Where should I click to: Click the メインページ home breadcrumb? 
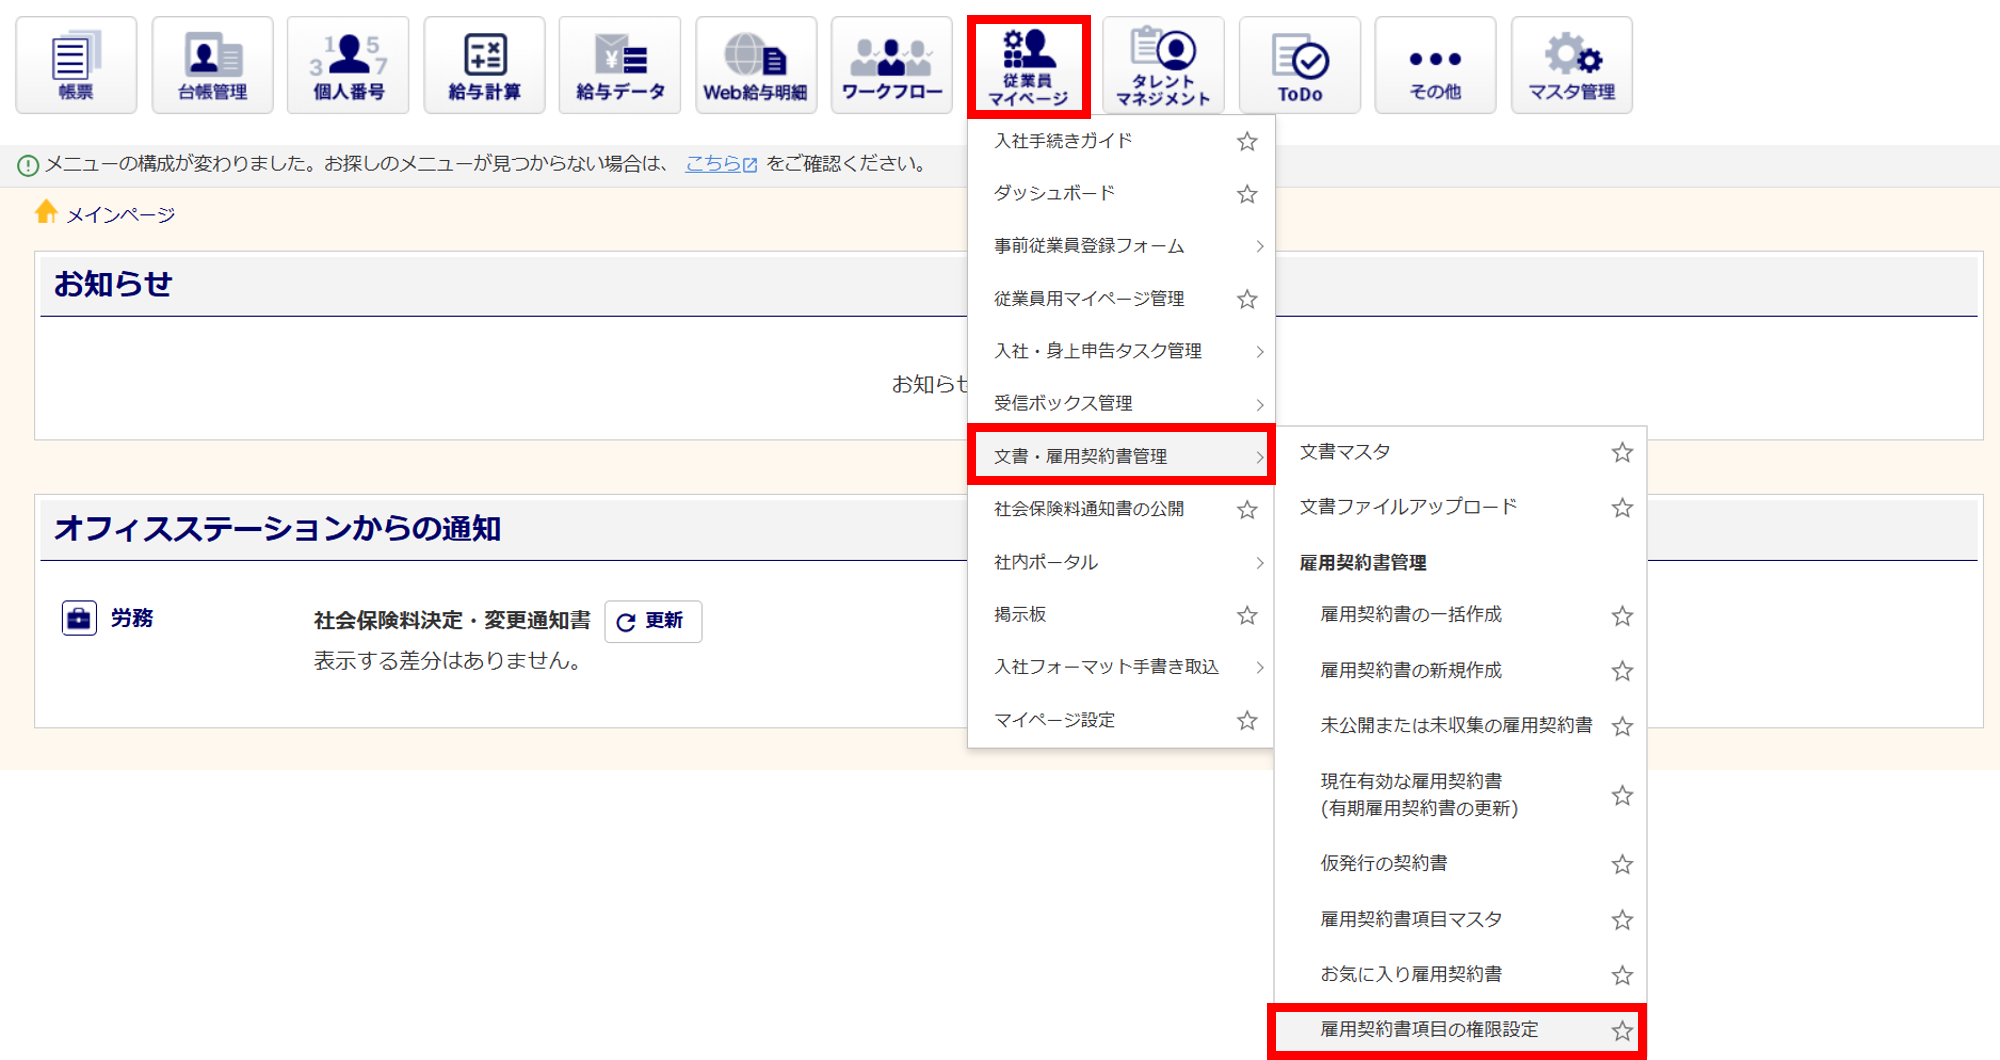[120, 215]
